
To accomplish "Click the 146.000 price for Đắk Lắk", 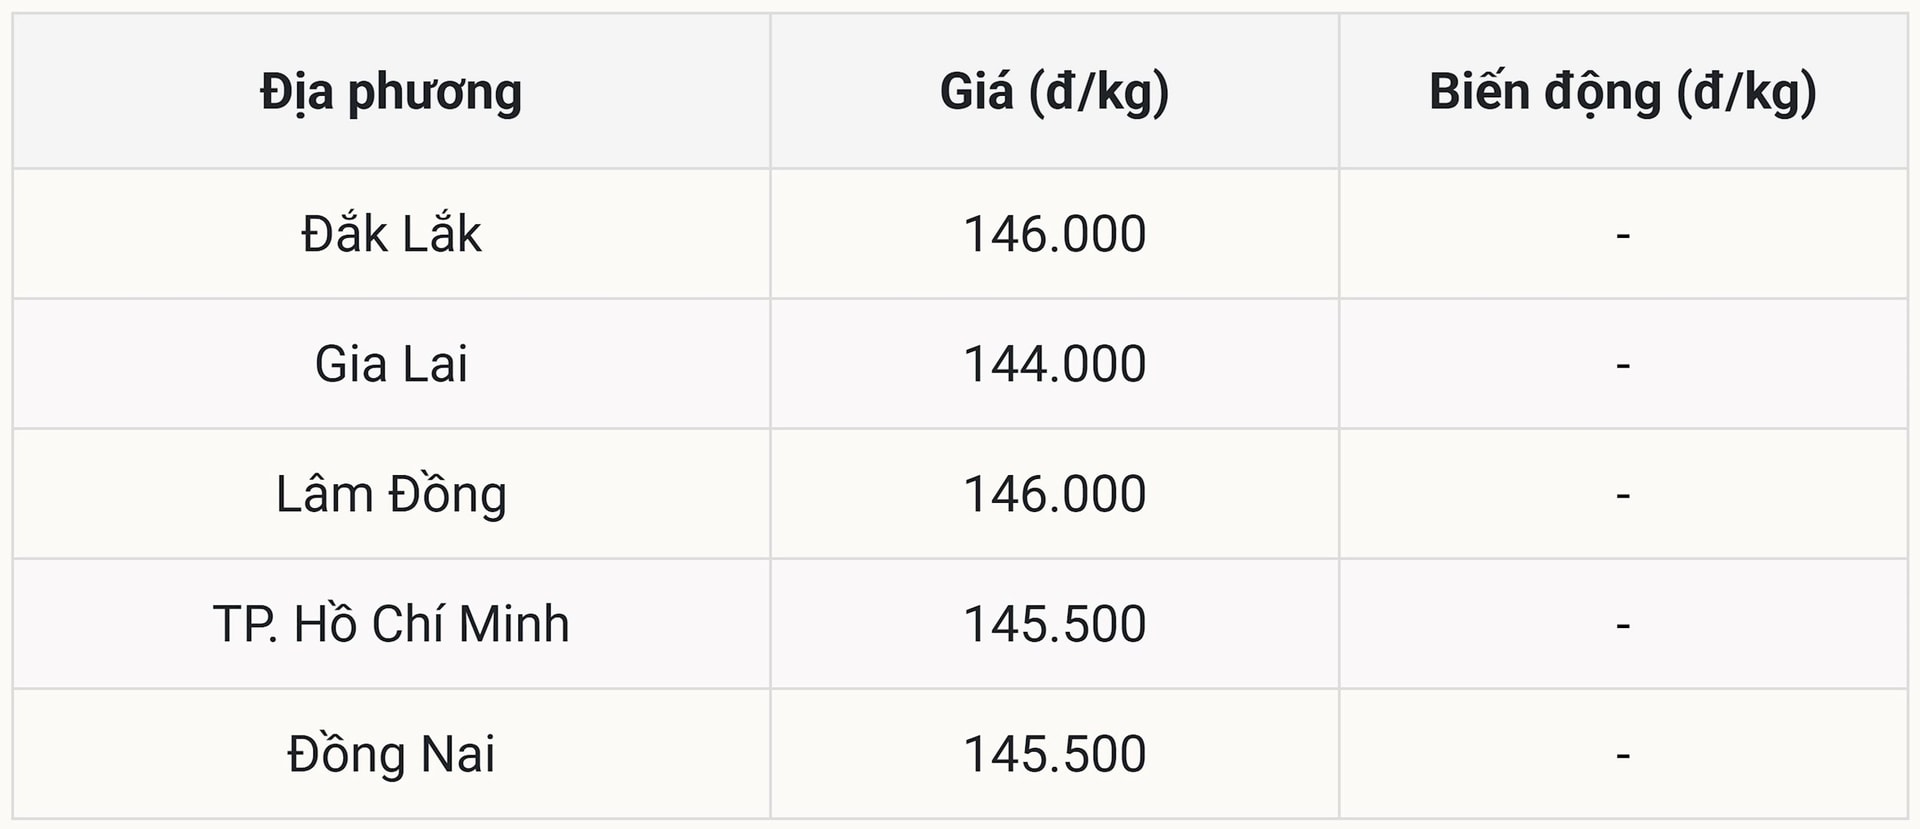I will [x=1054, y=234].
